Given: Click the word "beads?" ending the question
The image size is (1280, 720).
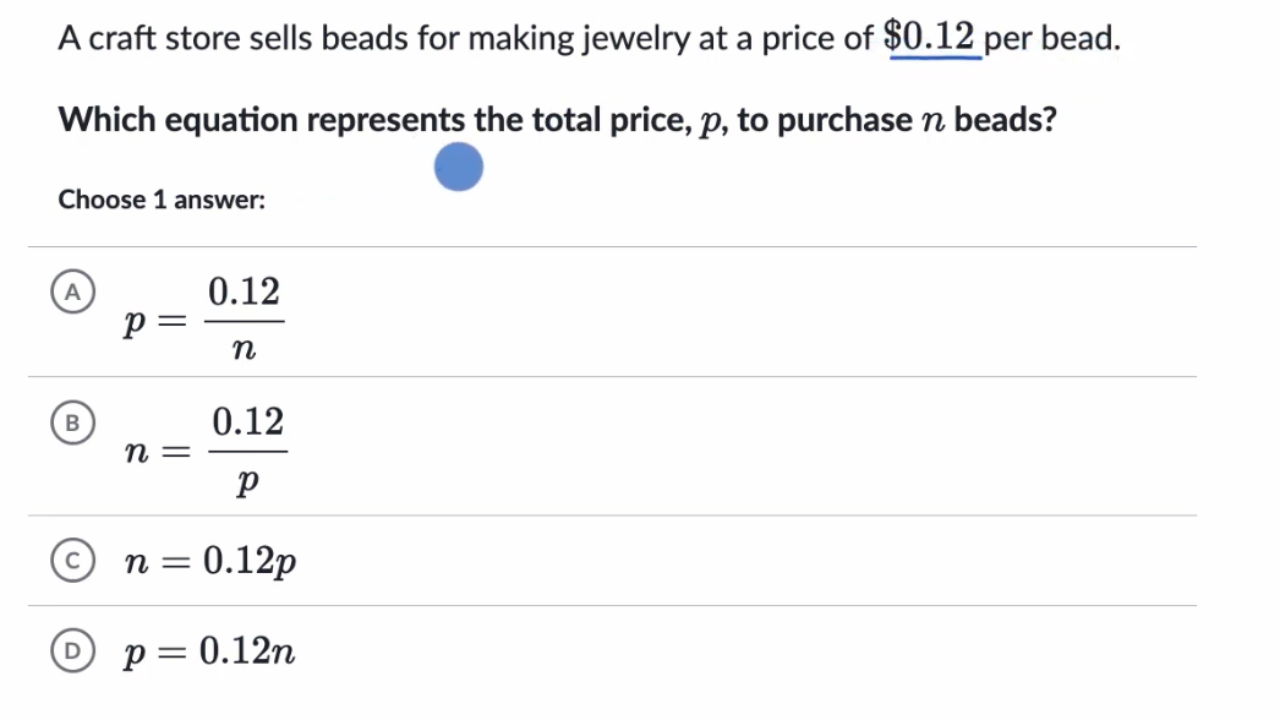Looking at the screenshot, I should tap(1005, 120).
